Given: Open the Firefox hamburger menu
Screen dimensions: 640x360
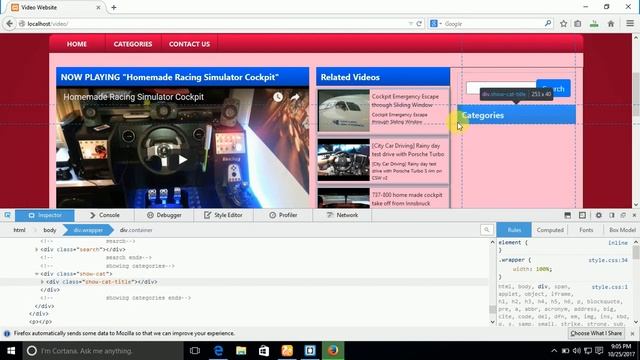Looking at the screenshot, I should (630, 24).
